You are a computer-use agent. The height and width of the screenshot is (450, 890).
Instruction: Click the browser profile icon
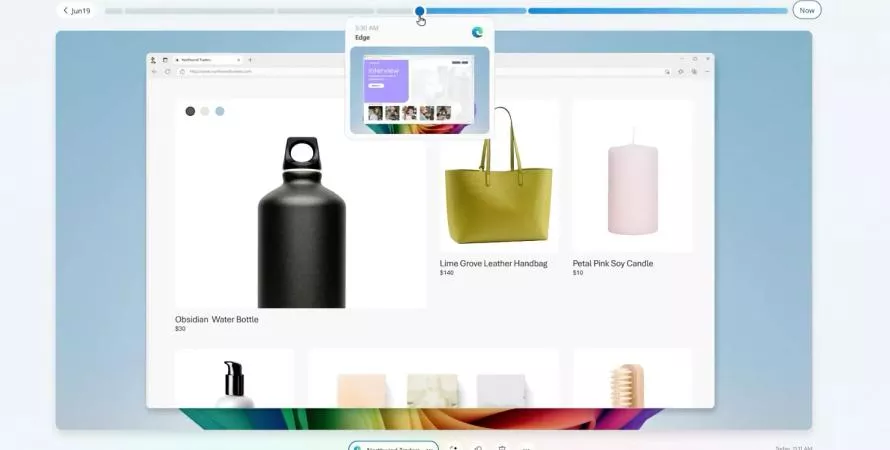tap(153, 60)
